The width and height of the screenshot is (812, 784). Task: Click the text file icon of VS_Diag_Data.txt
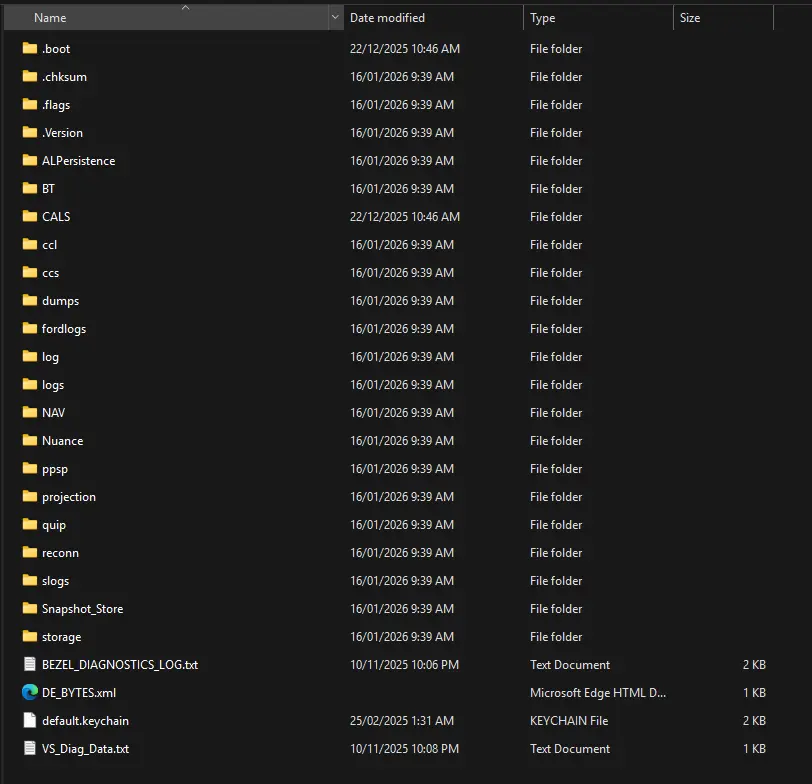[x=30, y=748]
